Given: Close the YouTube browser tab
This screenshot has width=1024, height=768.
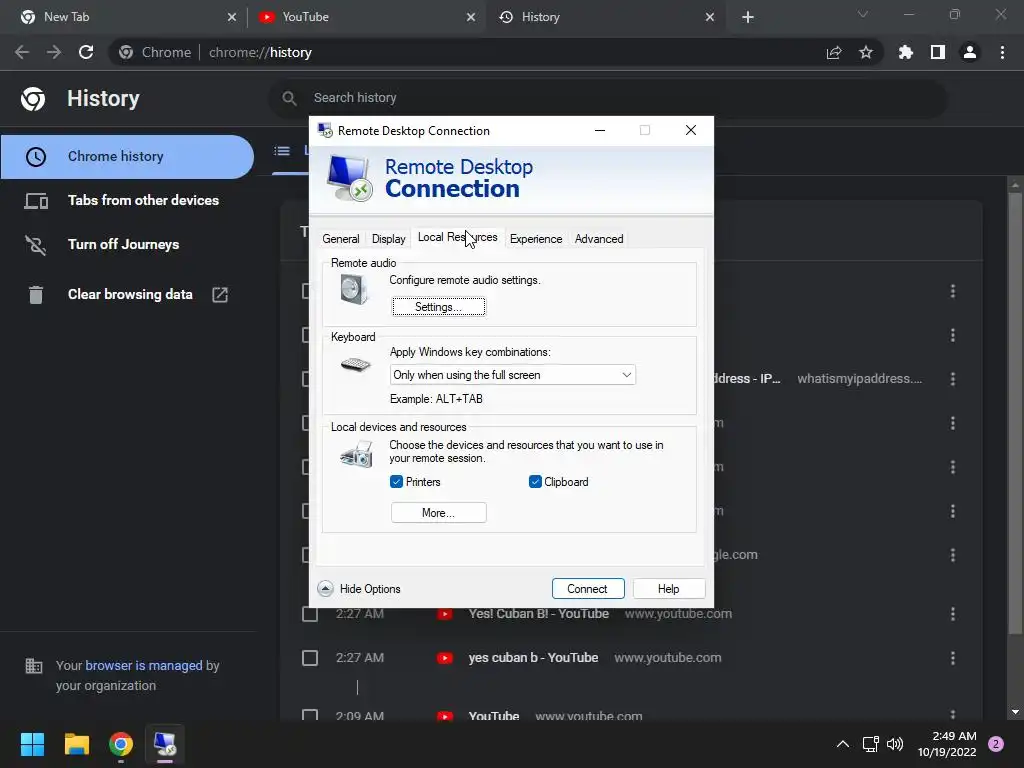Looking at the screenshot, I should pyautogui.click(x=471, y=17).
